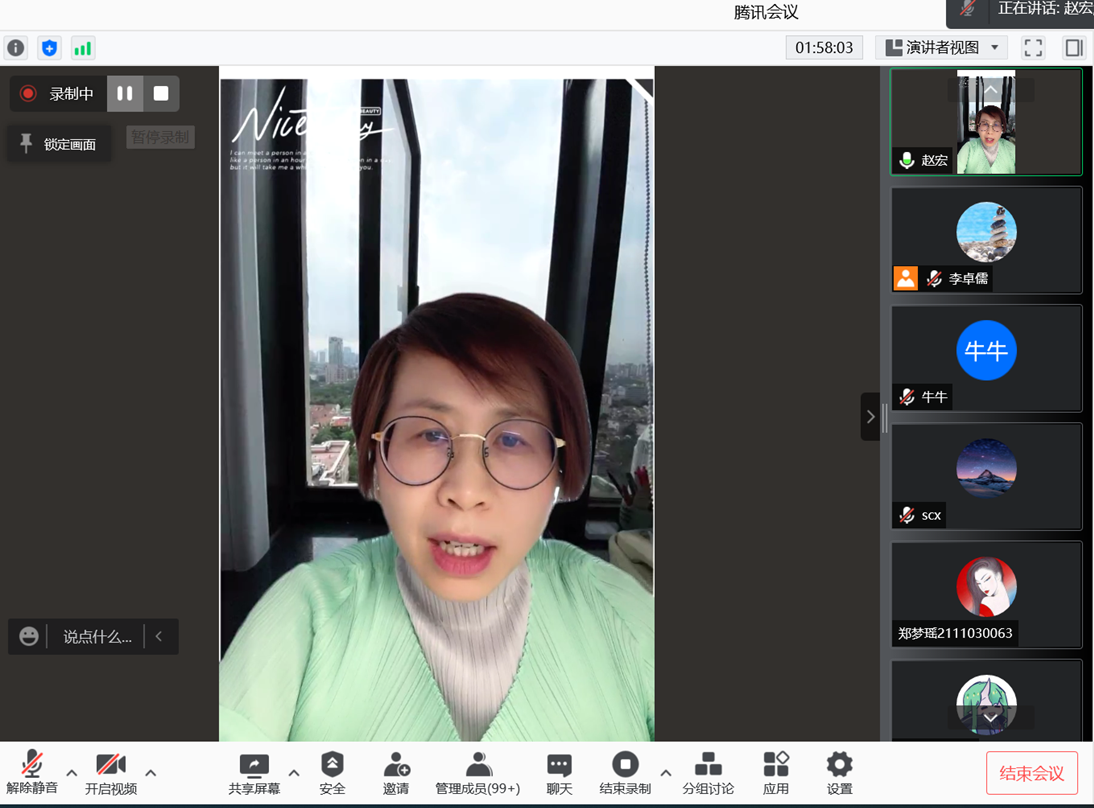
Task: Collapse participant video strip
Action: (870, 417)
